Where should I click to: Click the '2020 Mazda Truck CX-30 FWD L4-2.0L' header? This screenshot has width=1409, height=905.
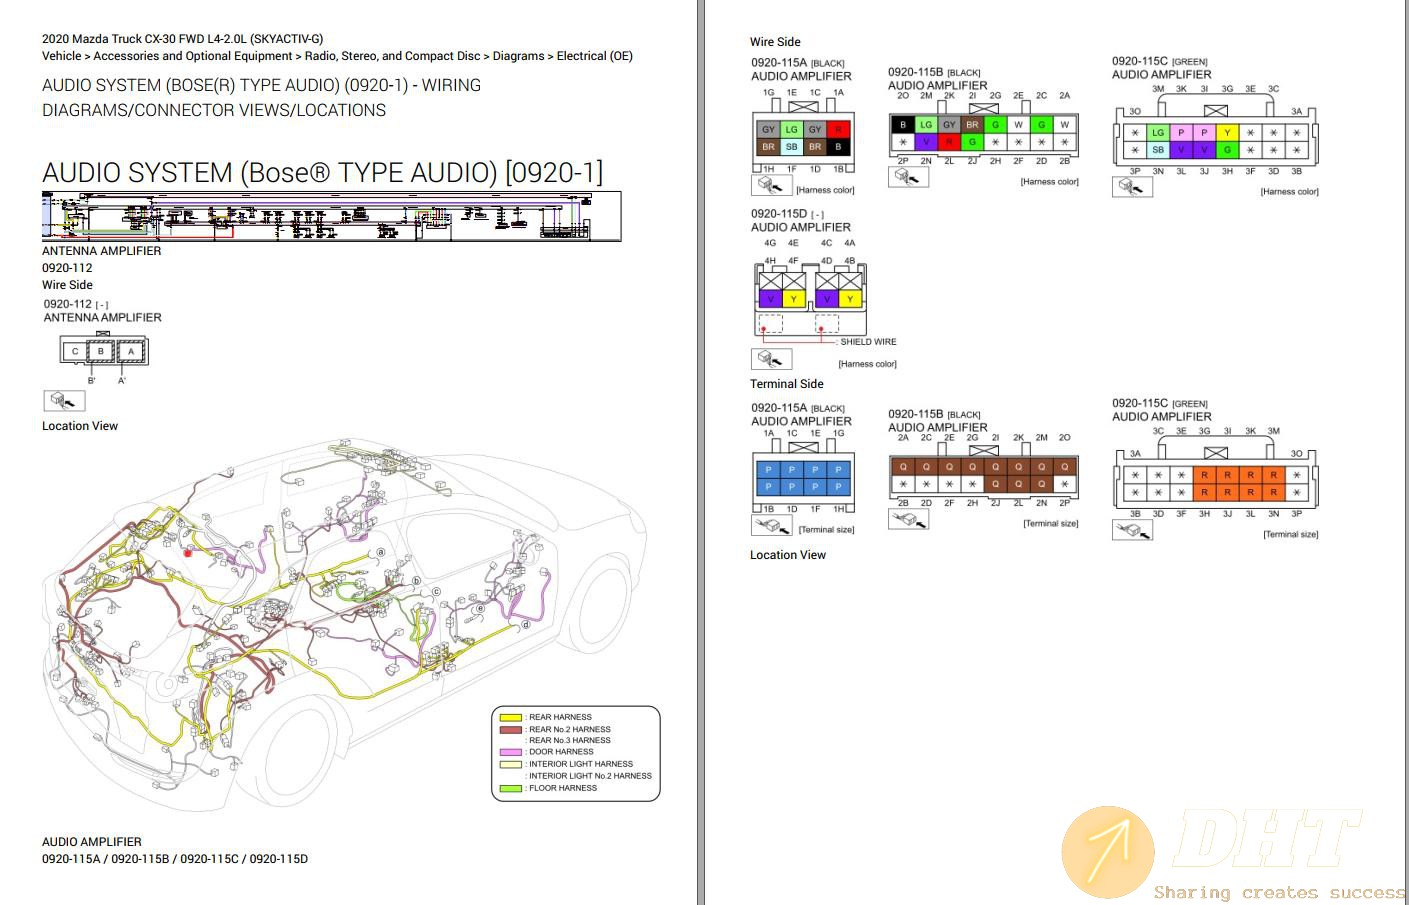(x=183, y=39)
